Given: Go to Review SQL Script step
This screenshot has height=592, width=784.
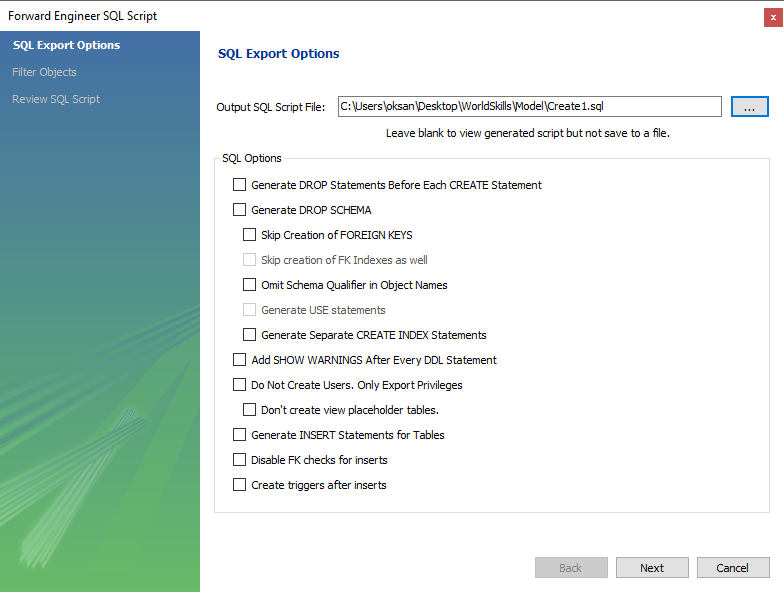Looking at the screenshot, I should point(56,99).
